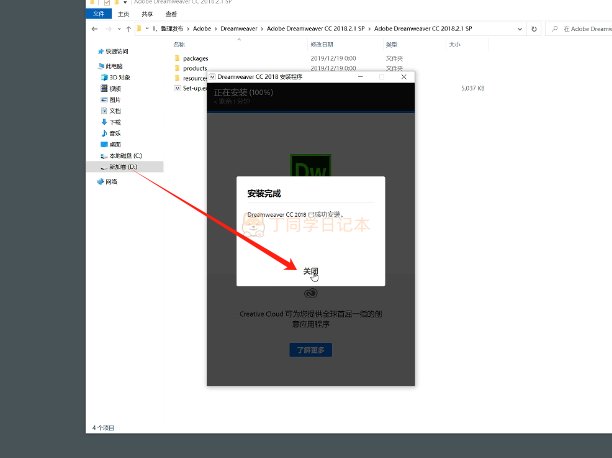Click the 下载 blue arrow icon

coord(104,122)
